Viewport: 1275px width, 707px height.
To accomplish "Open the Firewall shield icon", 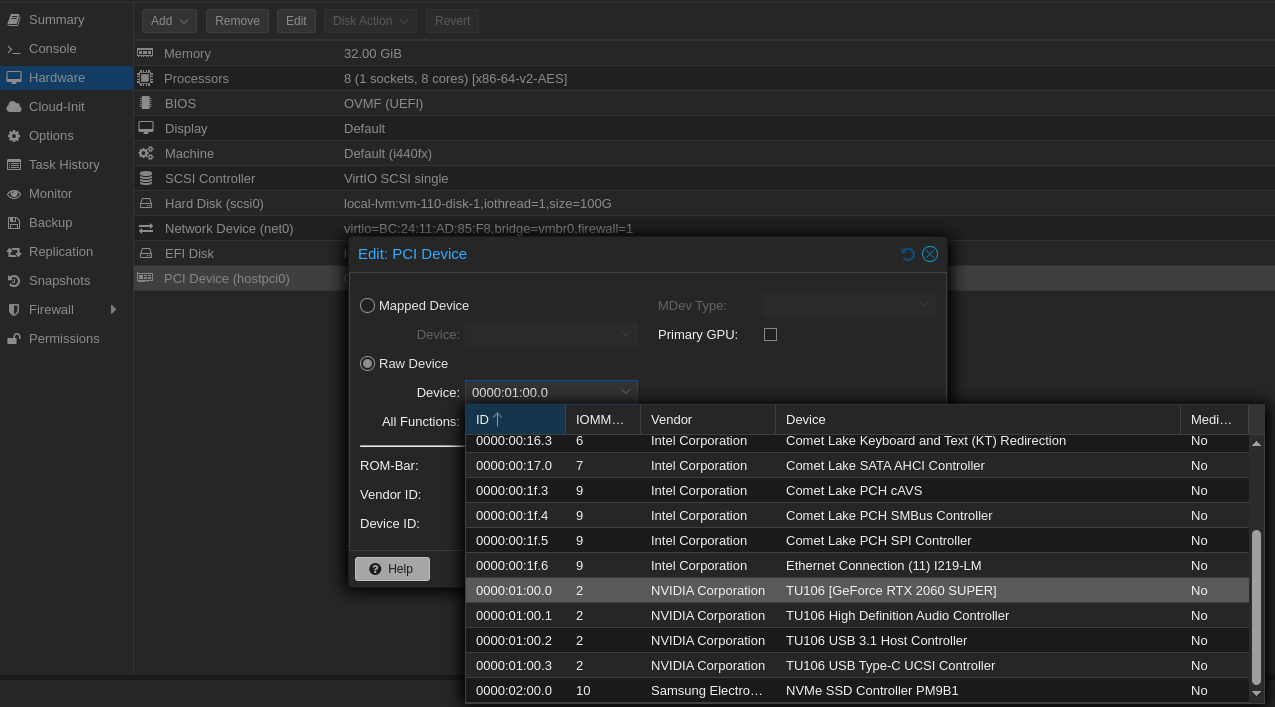I will tap(14, 310).
